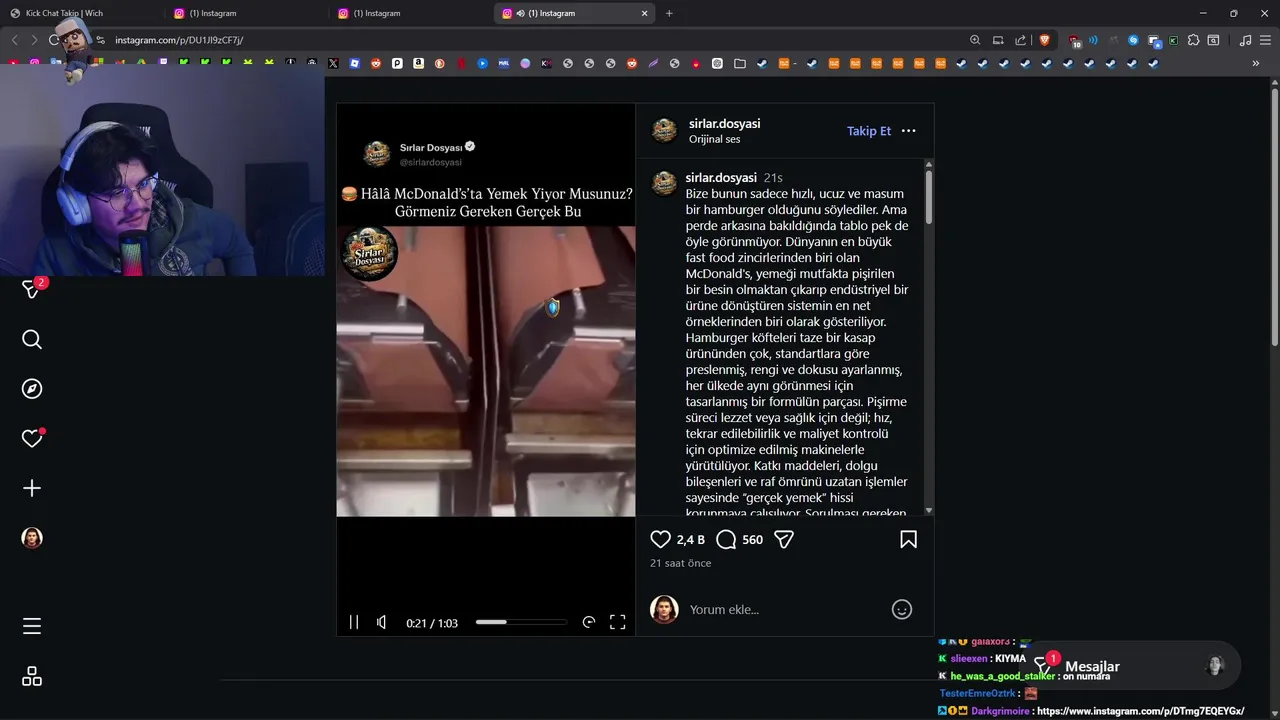Open own profile avatar in sidebar
The width and height of the screenshot is (1280, 720).
[32, 538]
